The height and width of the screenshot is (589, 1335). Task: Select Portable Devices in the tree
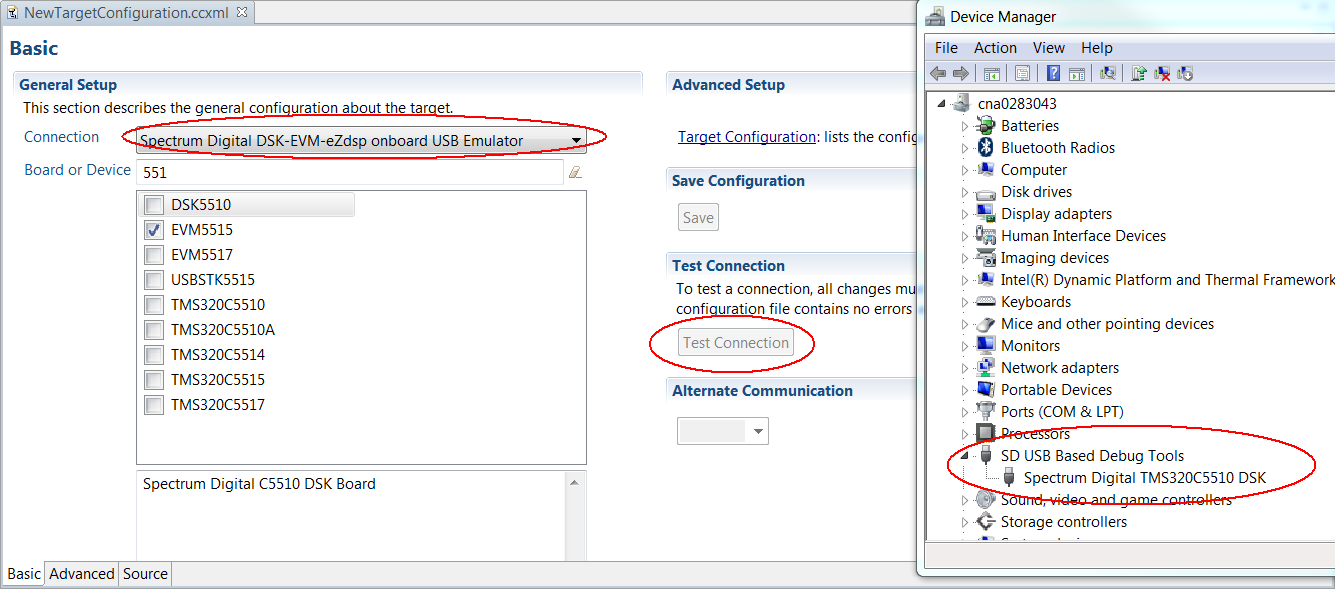tap(1056, 390)
